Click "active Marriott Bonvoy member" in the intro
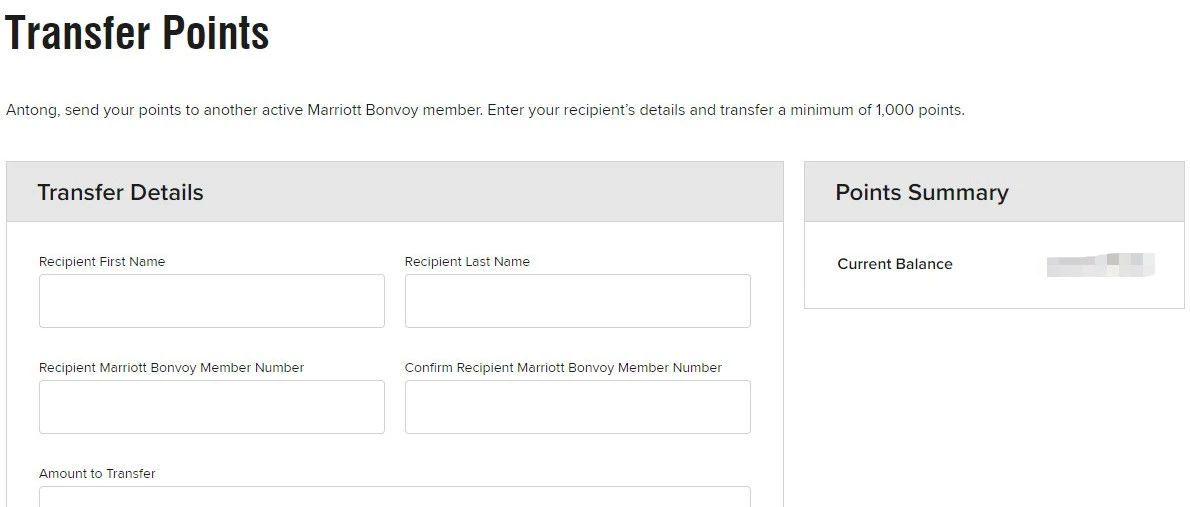1190x507 pixels. 371,110
